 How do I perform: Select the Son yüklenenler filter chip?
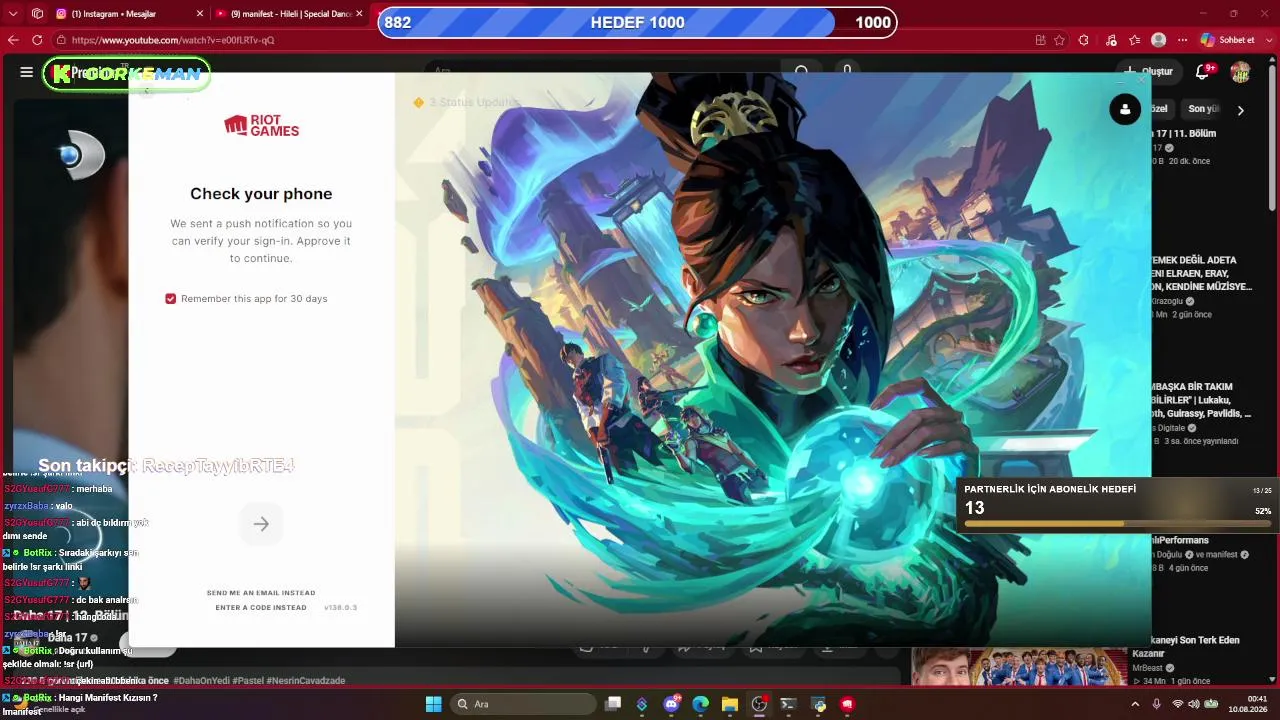[1203, 109]
